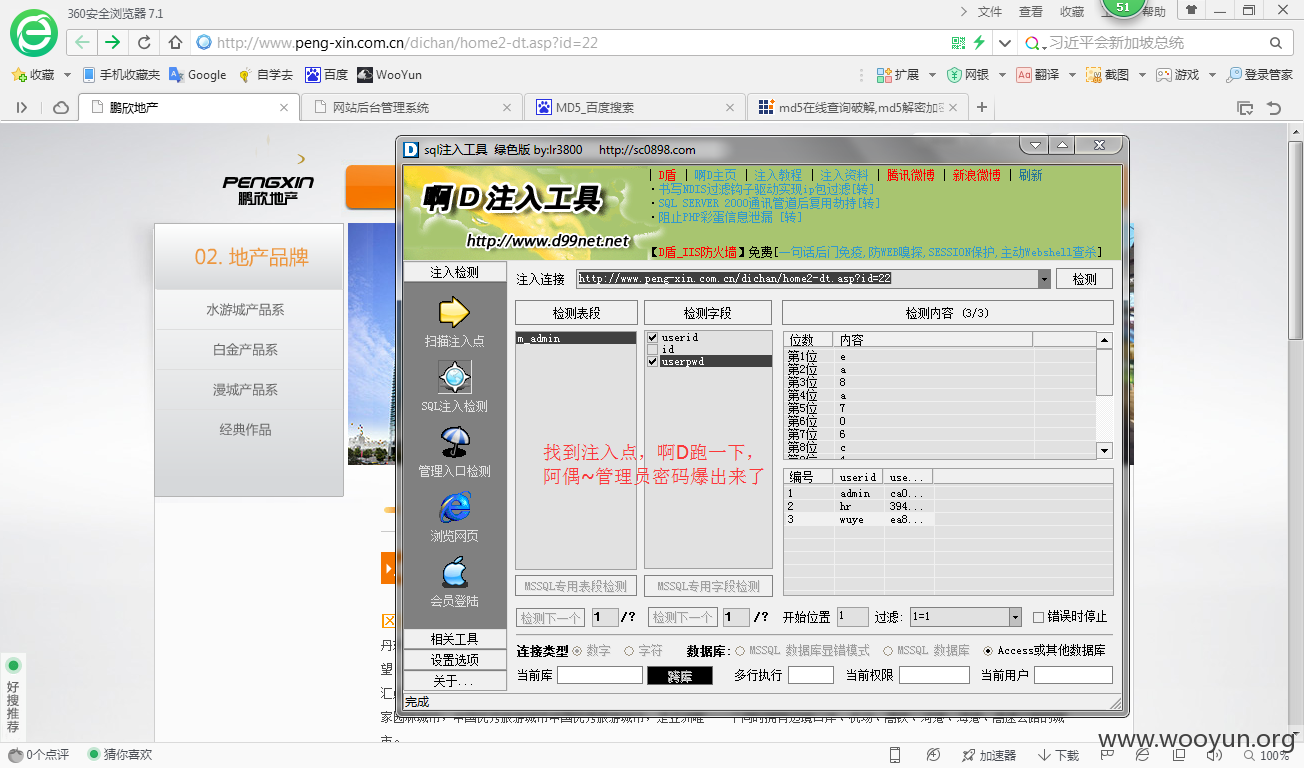Expand the 收藏 favorites dropdown arrow
The width and height of the screenshot is (1304, 768).
tap(67, 75)
